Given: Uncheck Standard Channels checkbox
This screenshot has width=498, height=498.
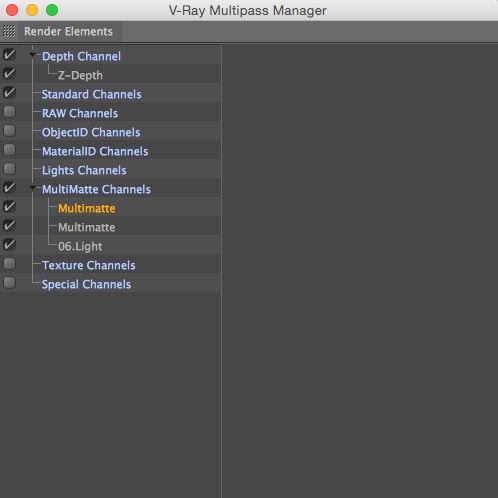Looking at the screenshot, I should click(9, 93).
